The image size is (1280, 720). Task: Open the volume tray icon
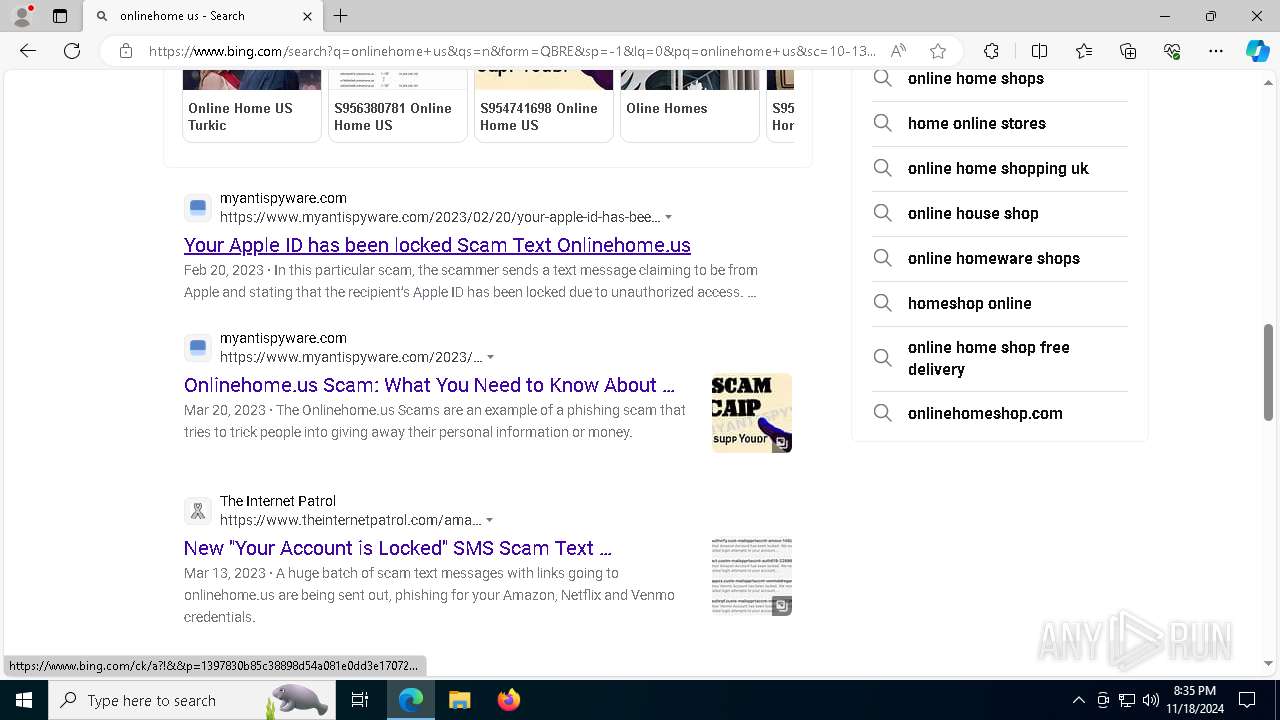[1150, 700]
